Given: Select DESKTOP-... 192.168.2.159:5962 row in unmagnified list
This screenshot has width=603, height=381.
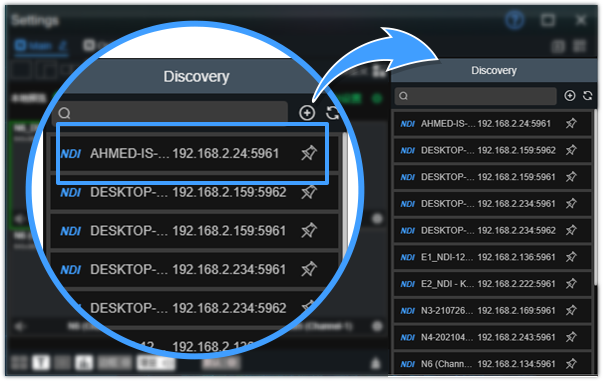Looking at the screenshot, I should point(492,150).
